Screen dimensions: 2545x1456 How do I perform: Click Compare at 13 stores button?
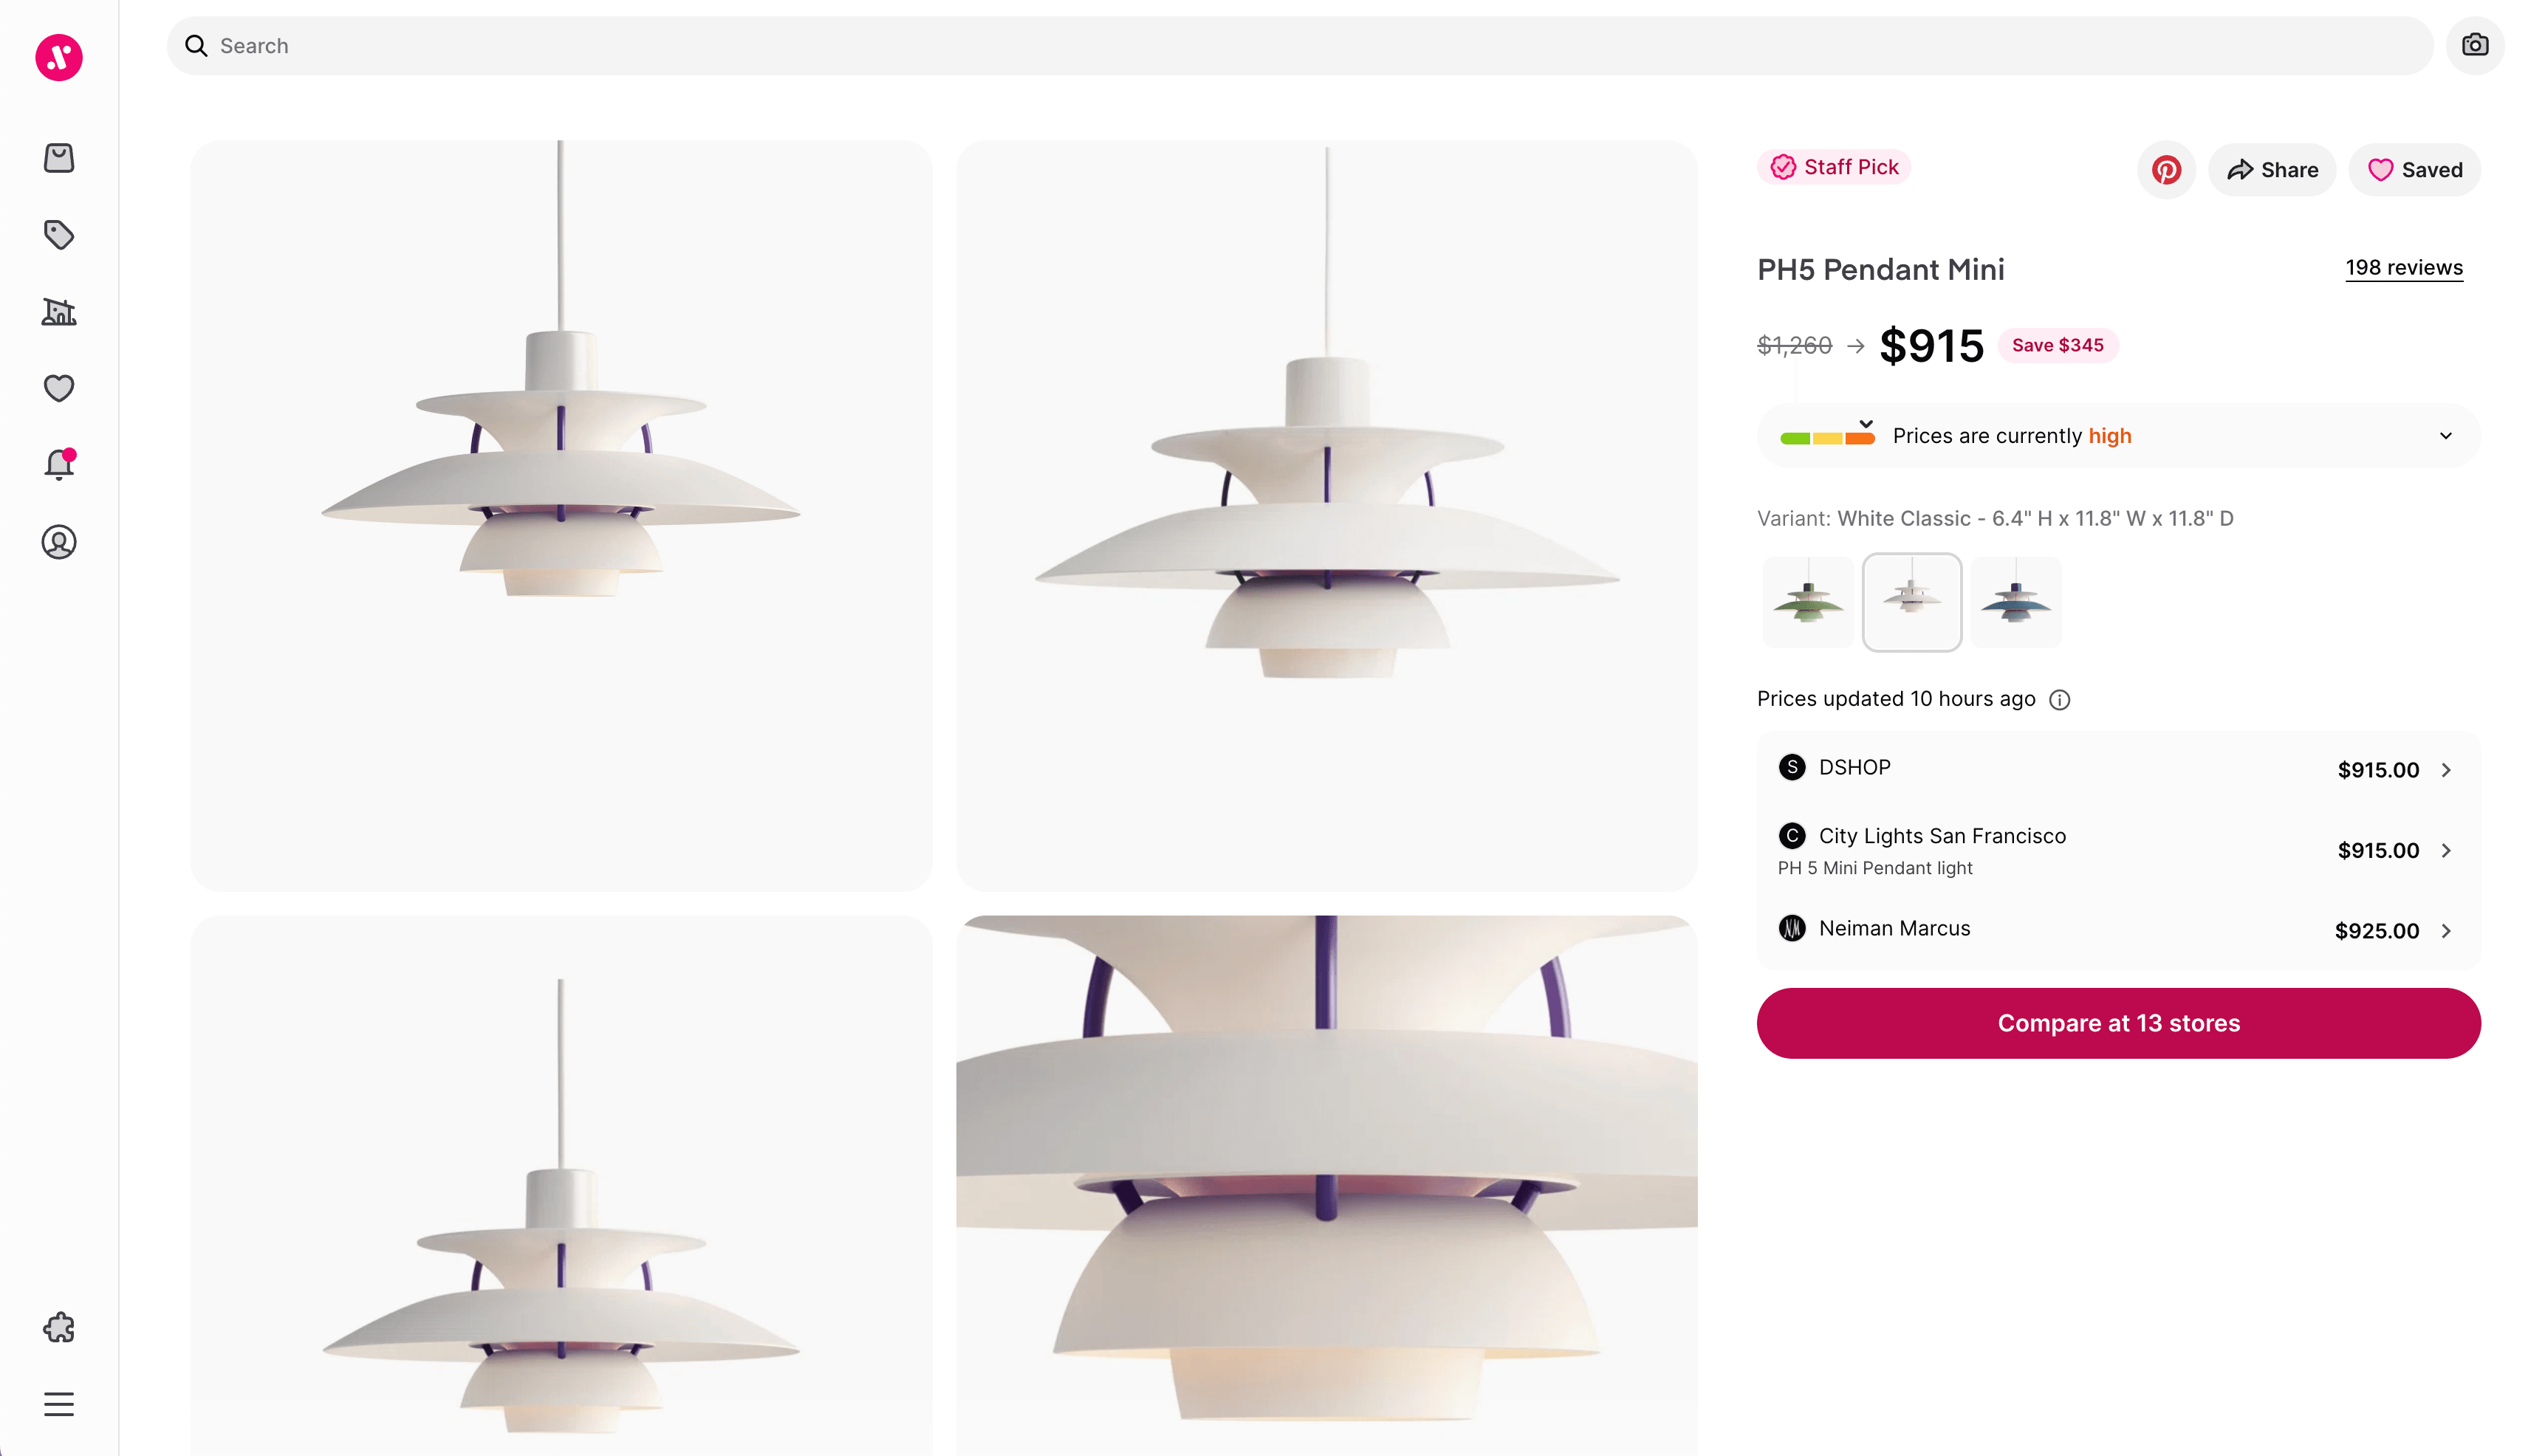pos(2118,1023)
